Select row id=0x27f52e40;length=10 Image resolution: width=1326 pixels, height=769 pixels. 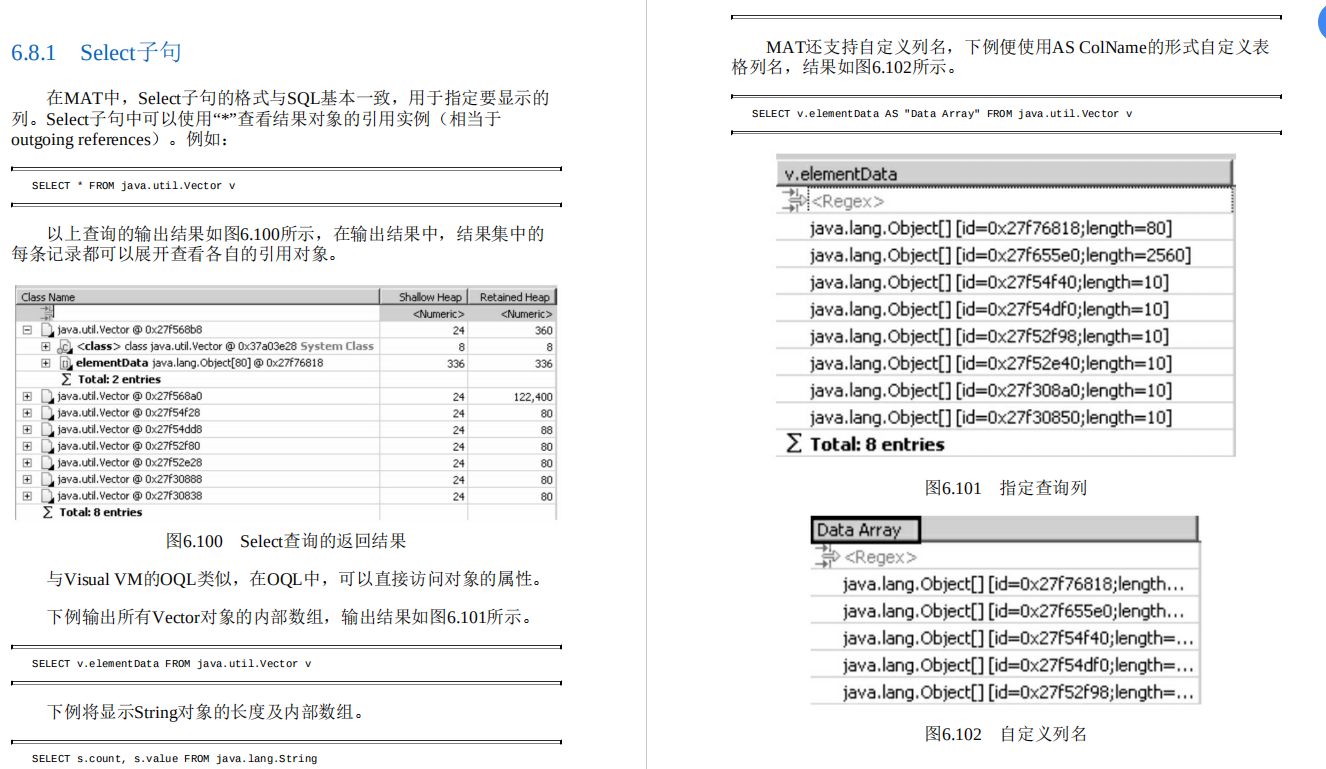pos(1005,363)
